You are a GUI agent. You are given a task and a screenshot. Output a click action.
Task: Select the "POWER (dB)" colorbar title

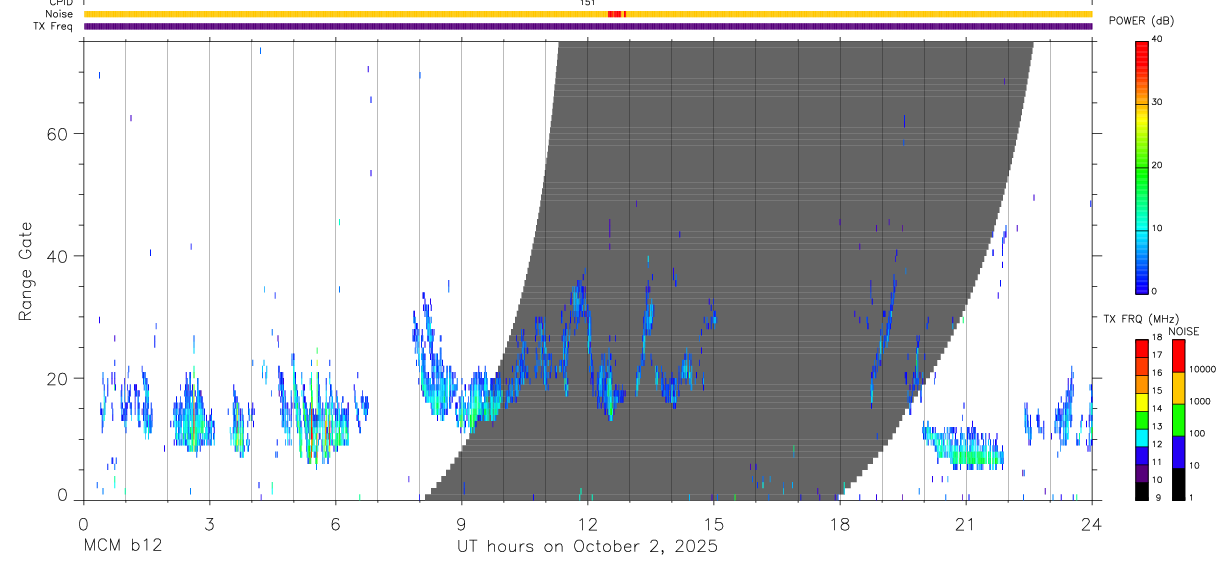pos(1142,21)
